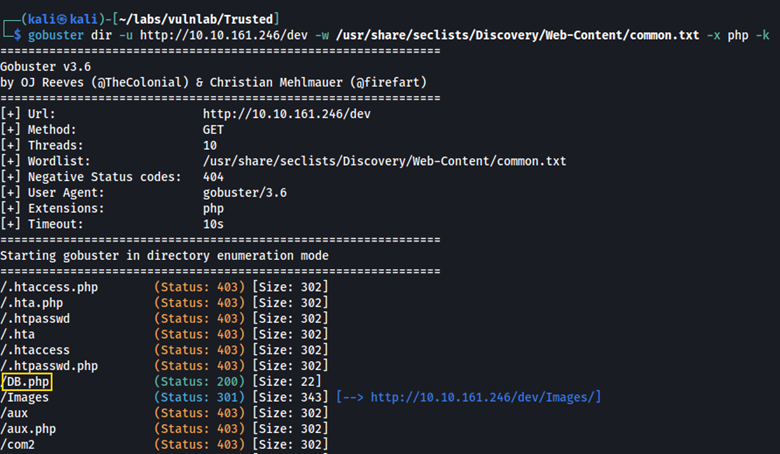Viewport: 780px width, 454px height.
Task: Select the /.htpasswd result line path
Action: 35,319
